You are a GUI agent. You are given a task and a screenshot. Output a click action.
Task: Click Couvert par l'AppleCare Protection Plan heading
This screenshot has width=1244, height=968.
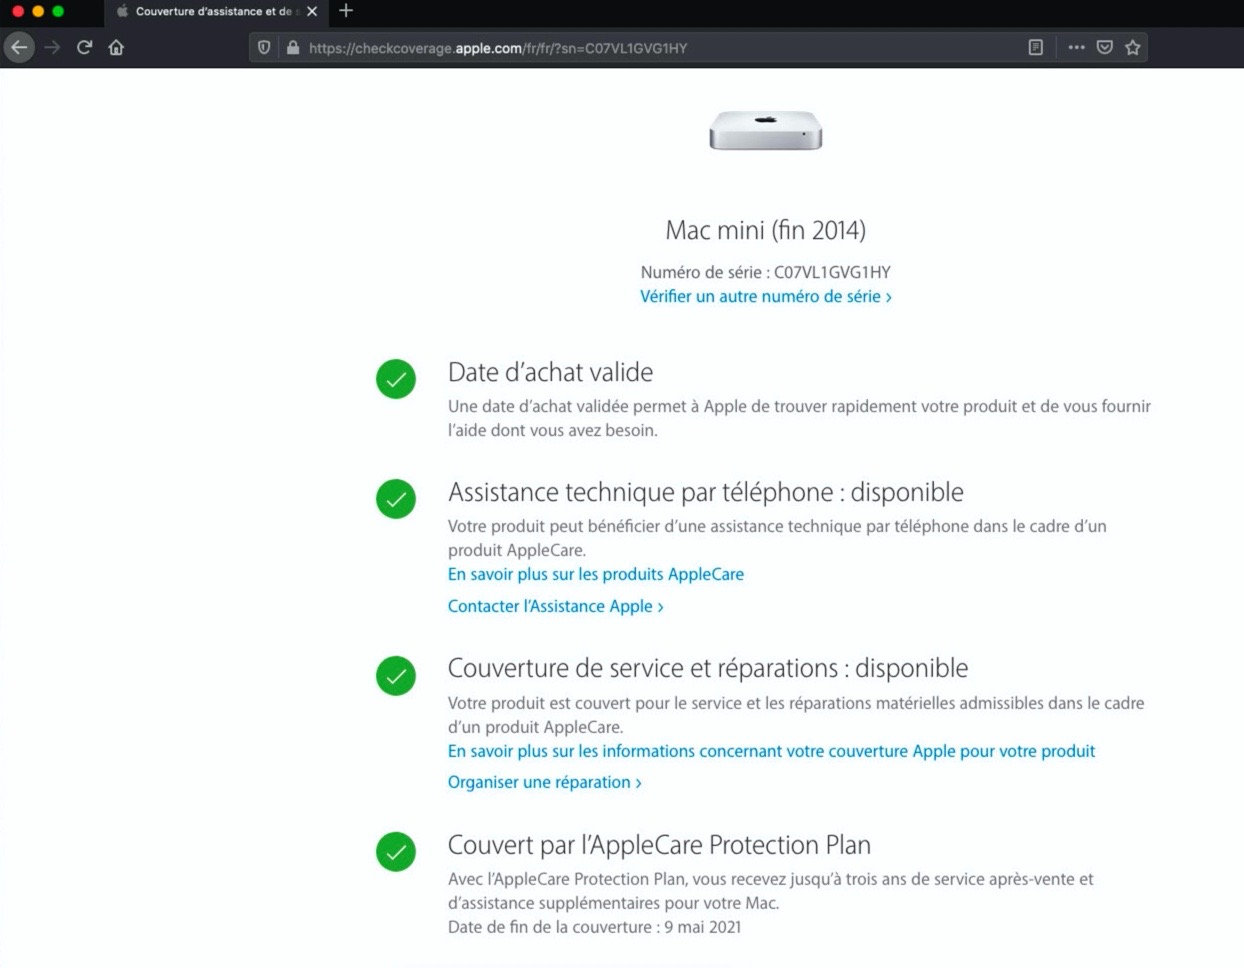click(659, 845)
